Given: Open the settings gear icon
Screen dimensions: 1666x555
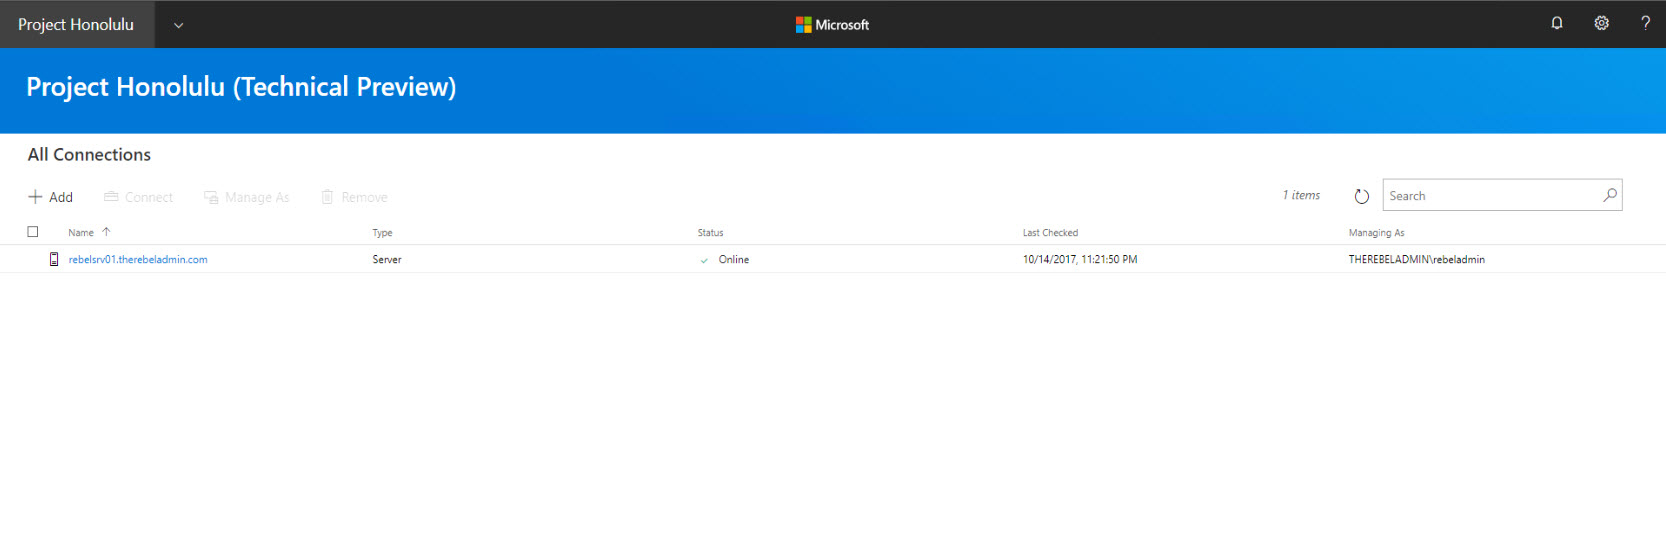Looking at the screenshot, I should [1601, 23].
